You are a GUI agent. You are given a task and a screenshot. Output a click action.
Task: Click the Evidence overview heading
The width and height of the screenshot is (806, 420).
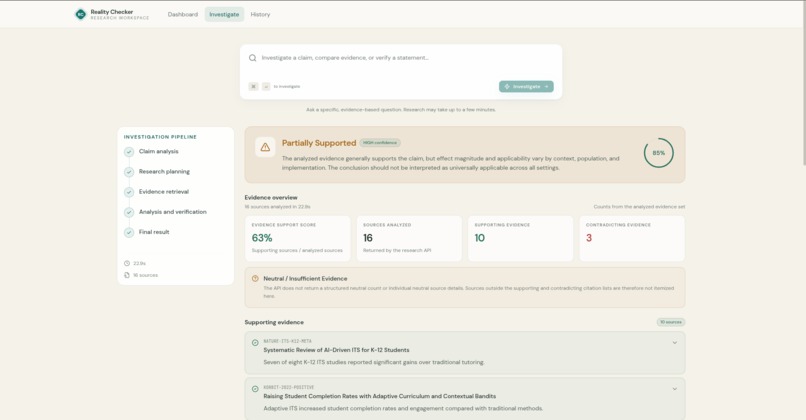coord(271,197)
